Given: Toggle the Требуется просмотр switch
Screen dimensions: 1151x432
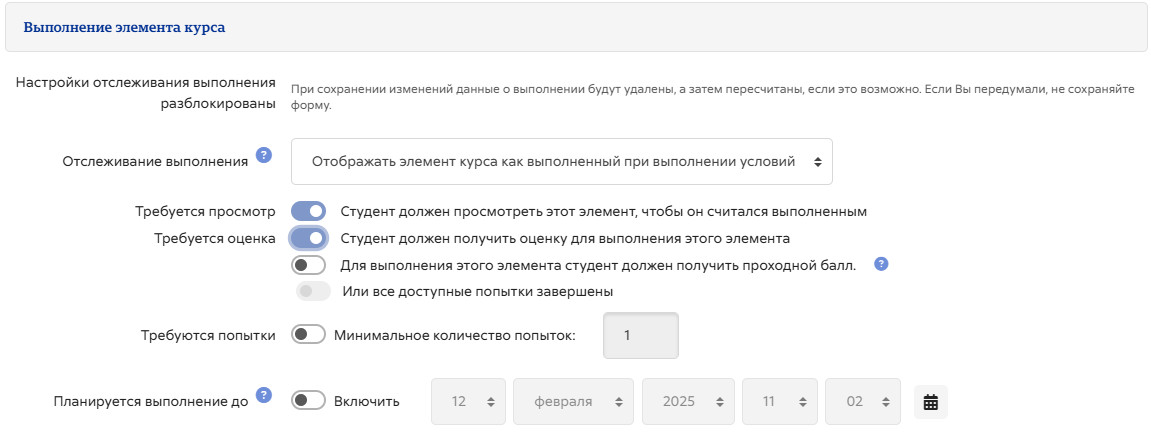Looking at the screenshot, I should tap(308, 211).
